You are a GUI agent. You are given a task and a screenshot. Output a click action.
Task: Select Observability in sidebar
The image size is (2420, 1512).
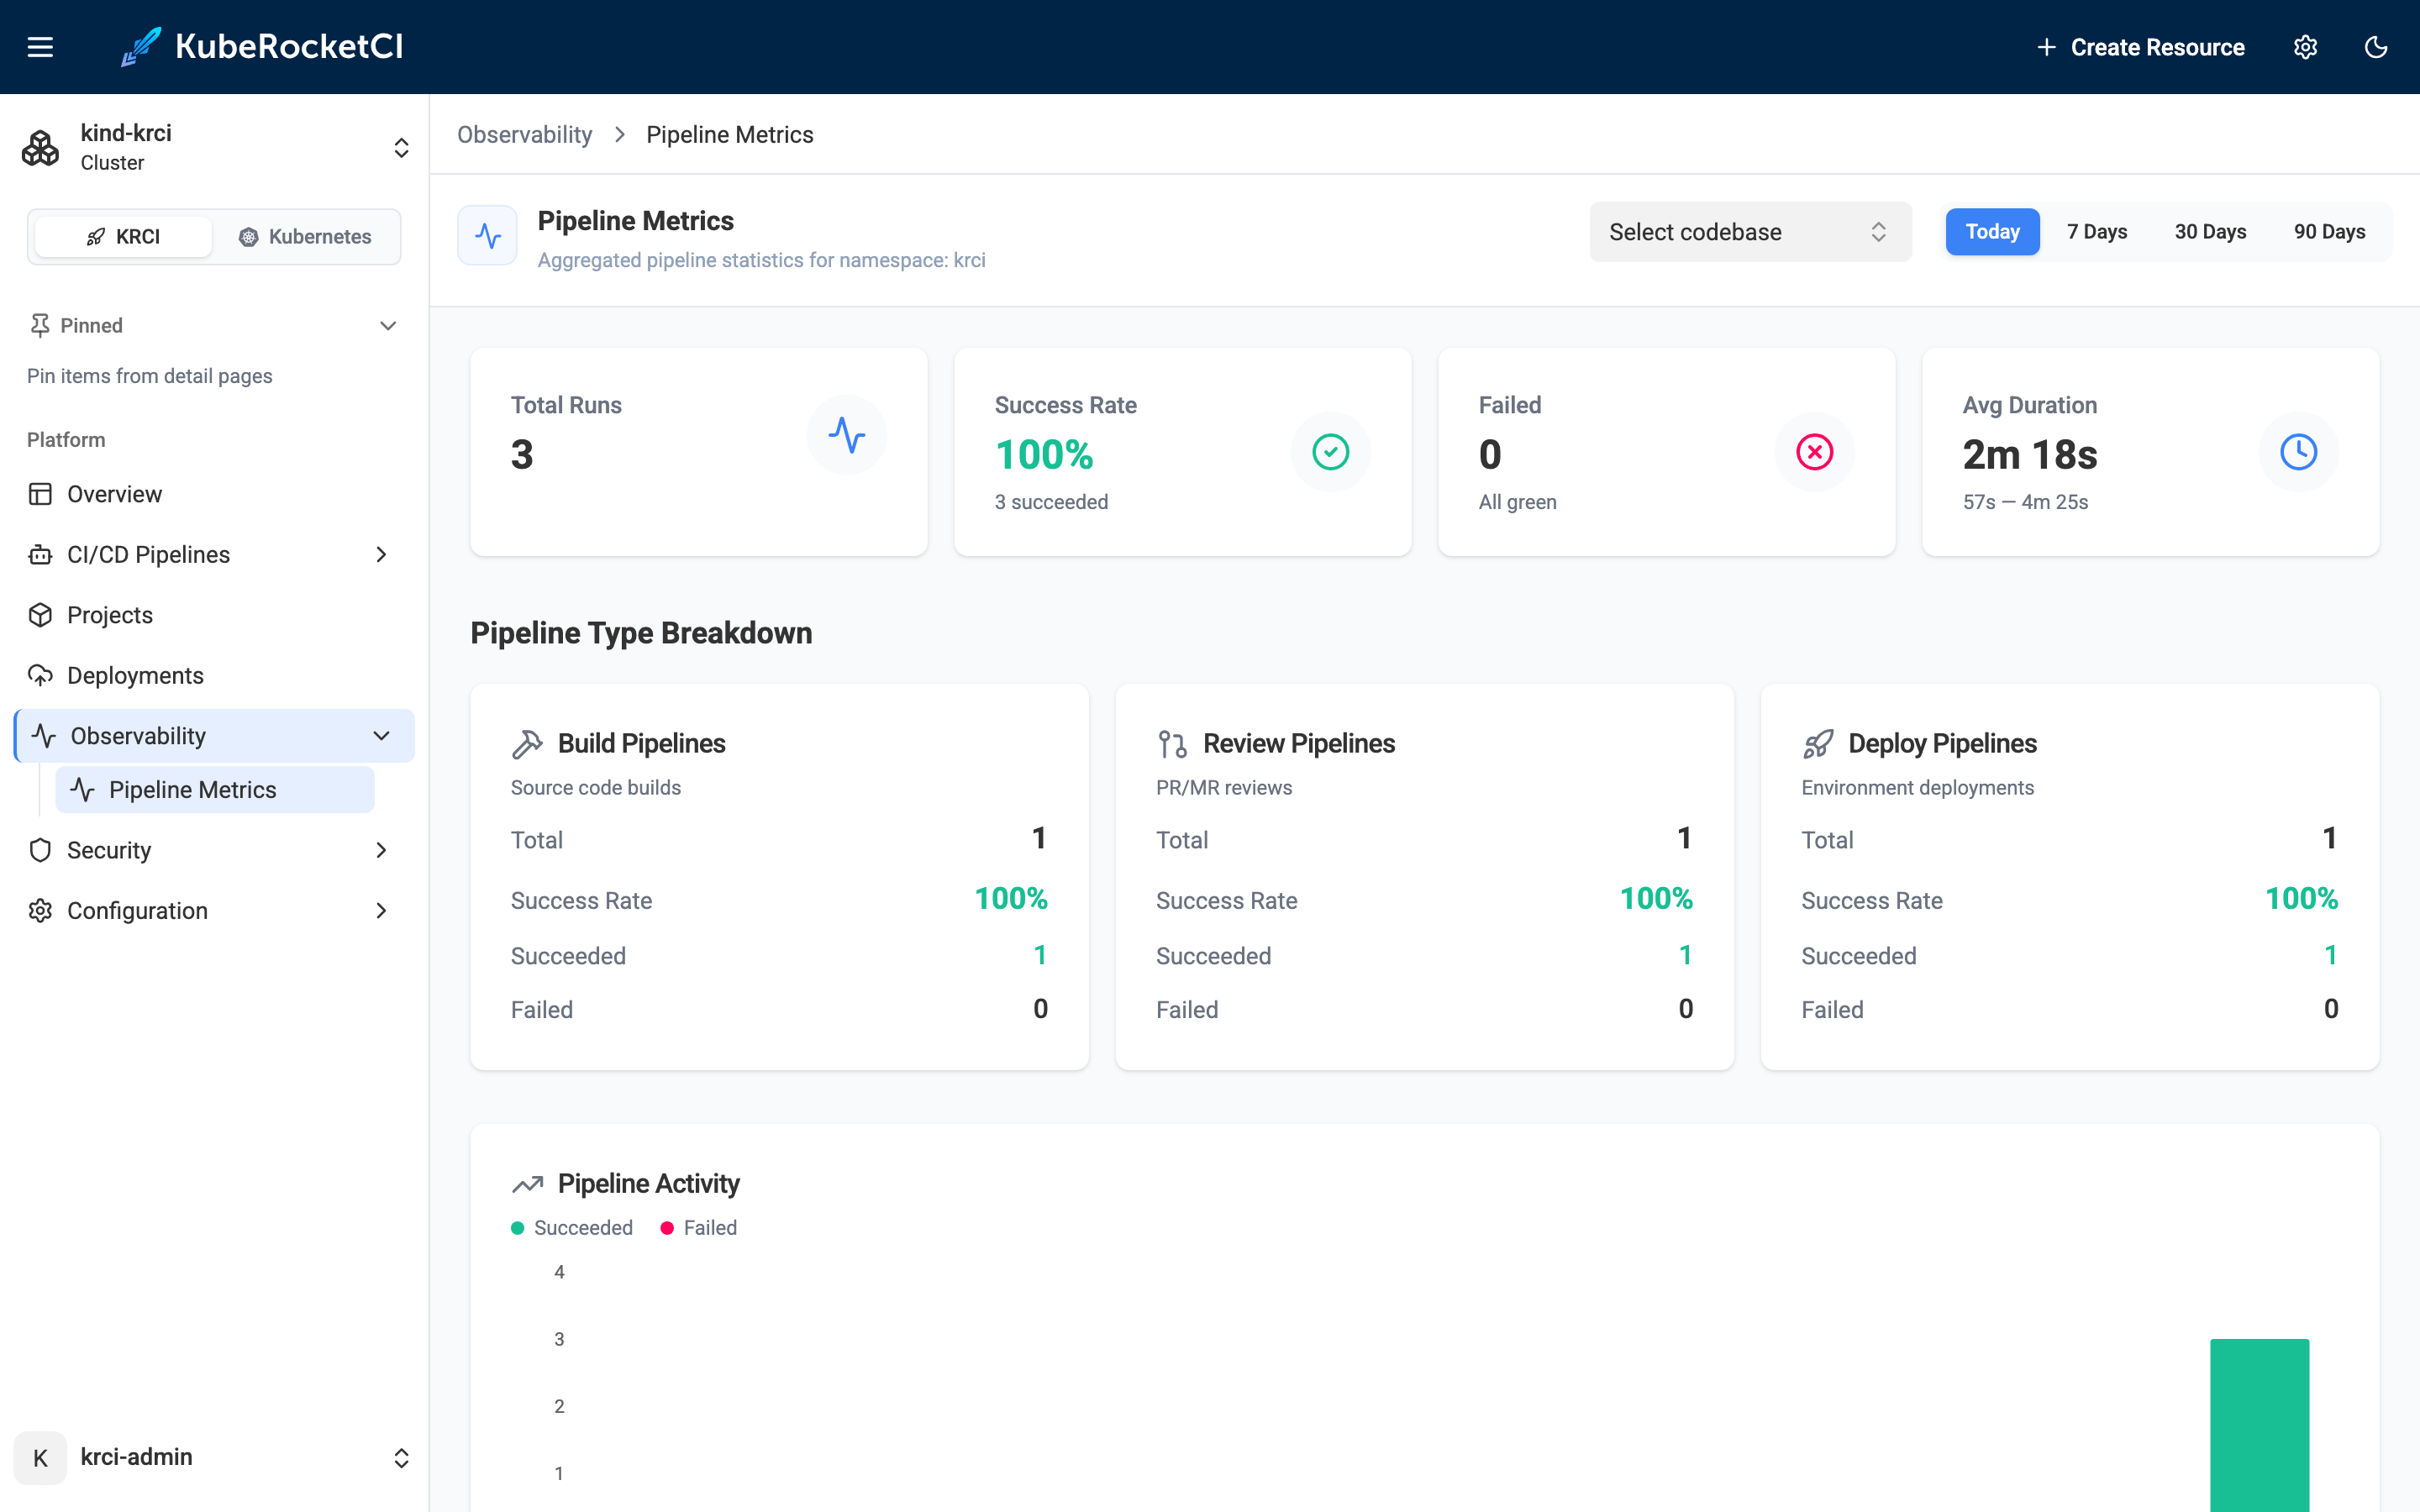(x=213, y=736)
